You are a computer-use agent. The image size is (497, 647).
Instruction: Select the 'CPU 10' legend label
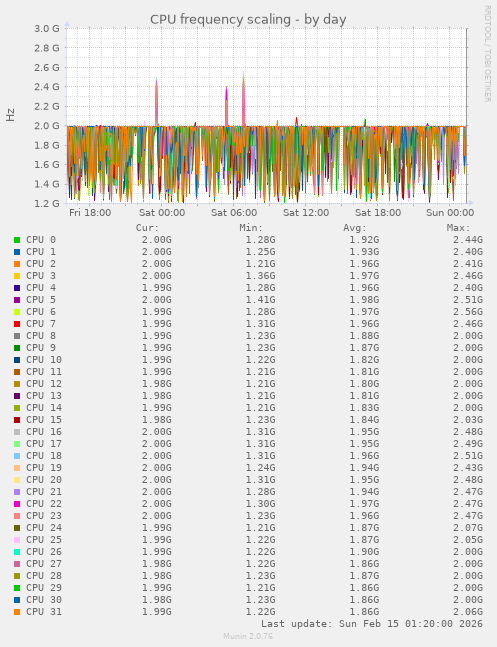[x=44, y=360]
